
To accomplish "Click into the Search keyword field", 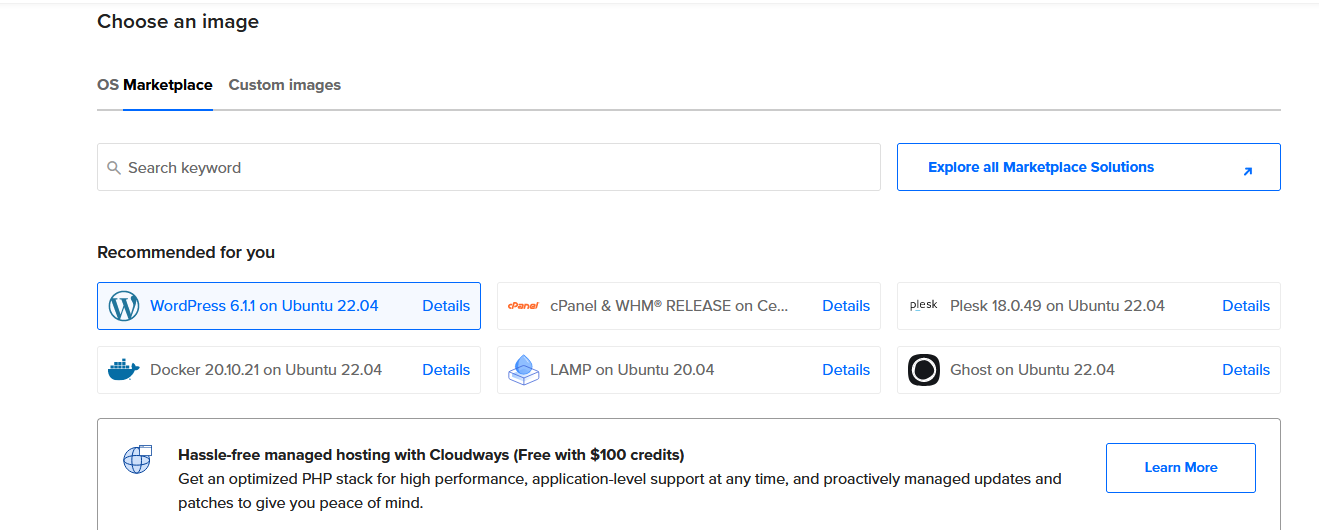I will (x=489, y=167).
